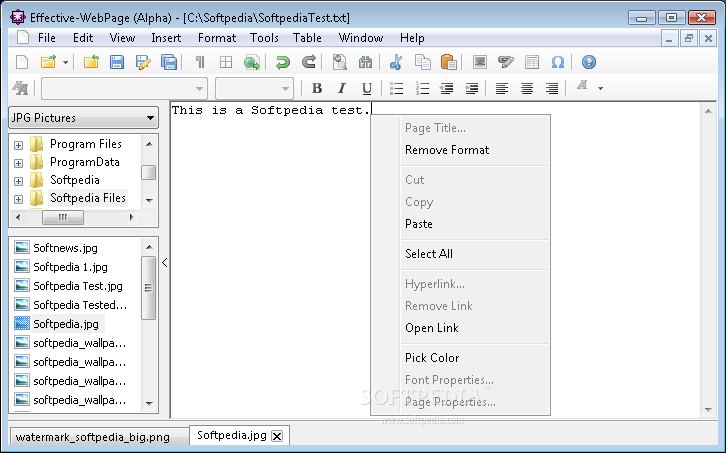Click the editor scrollbar down arrow
This screenshot has width=726, height=453.
click(708, 409)
